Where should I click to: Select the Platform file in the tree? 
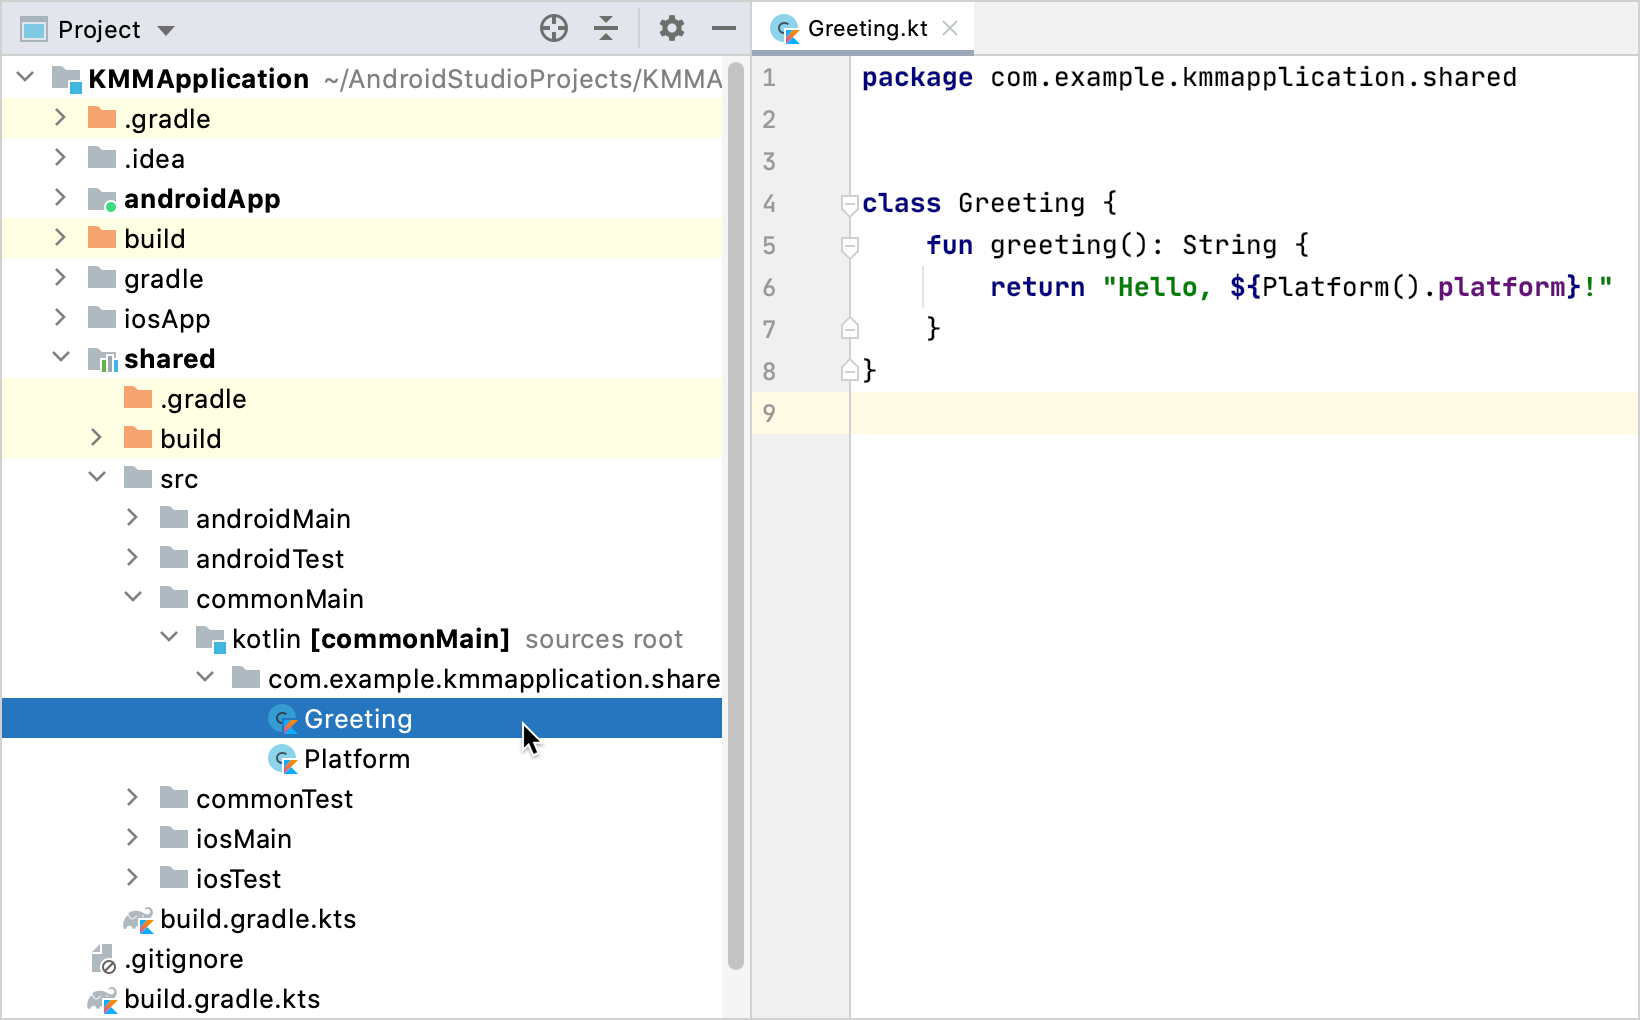coord(362,759)
